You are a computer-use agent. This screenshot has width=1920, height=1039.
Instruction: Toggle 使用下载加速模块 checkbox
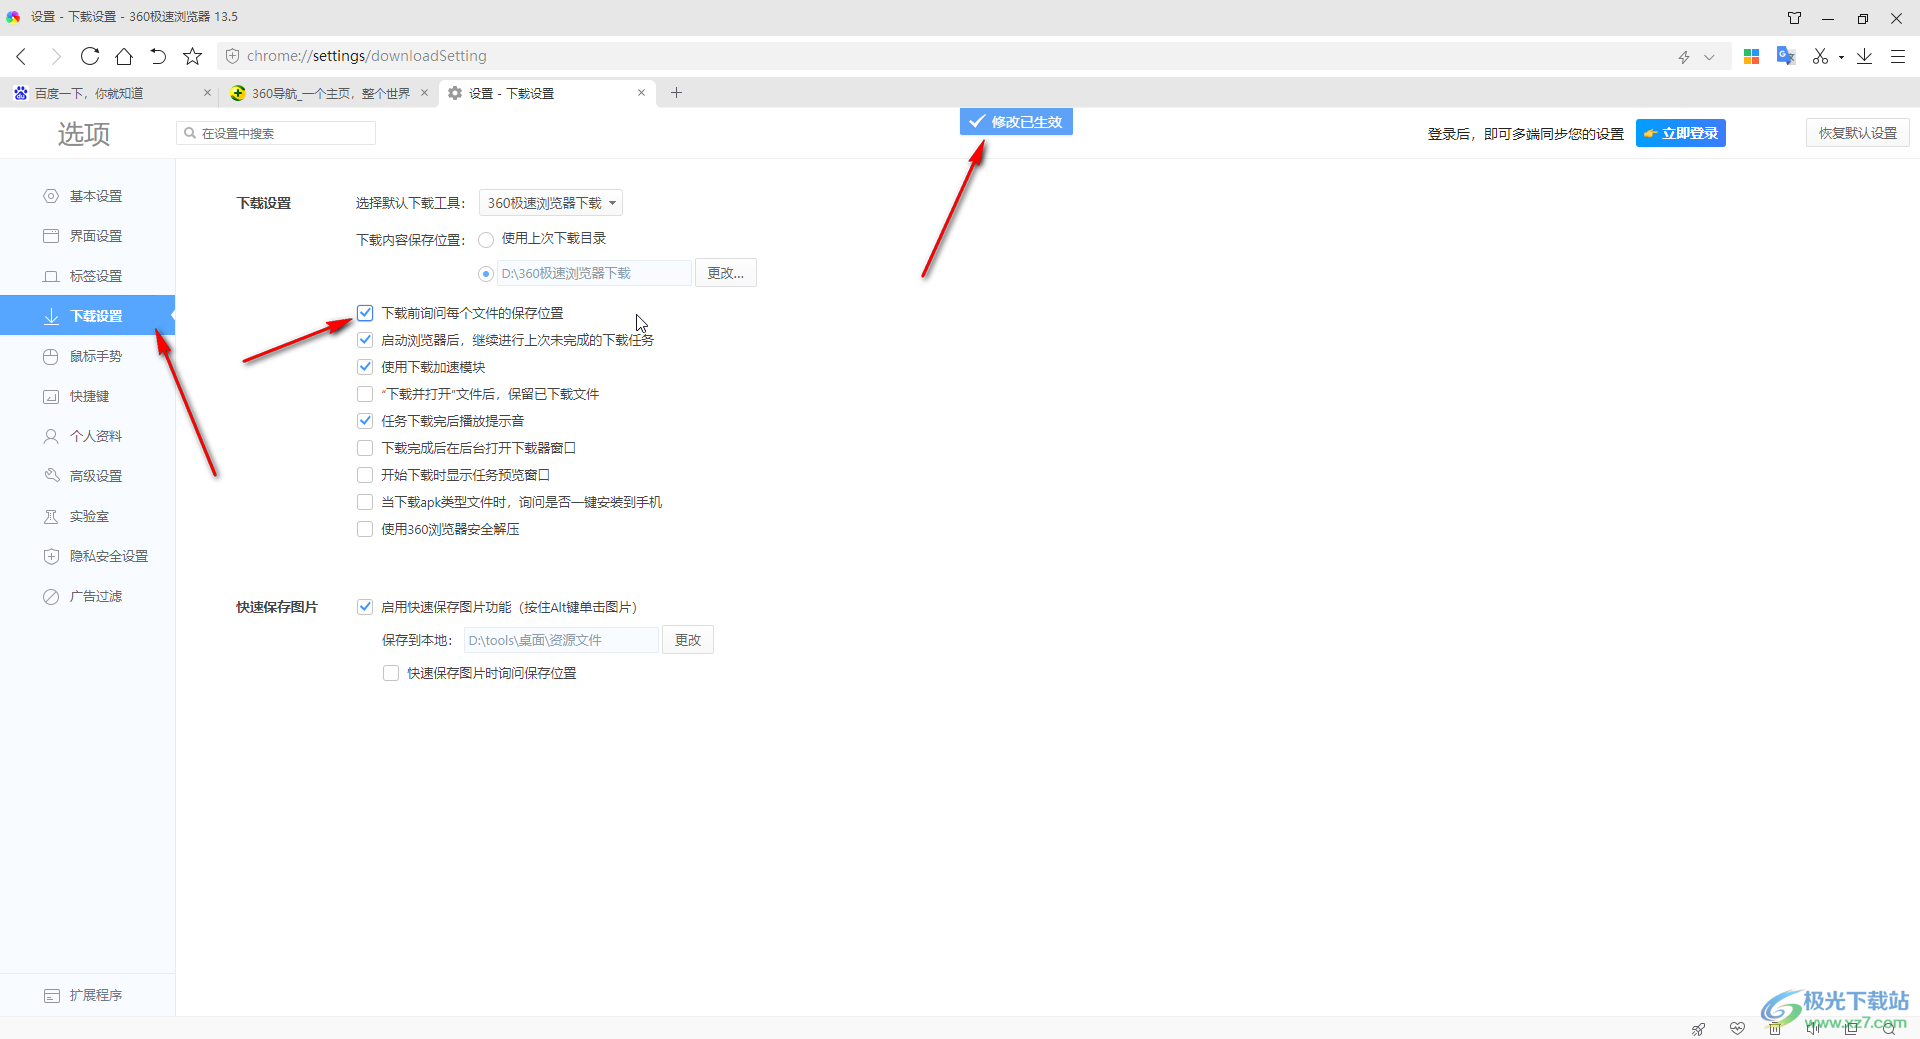tap(365, 367)
